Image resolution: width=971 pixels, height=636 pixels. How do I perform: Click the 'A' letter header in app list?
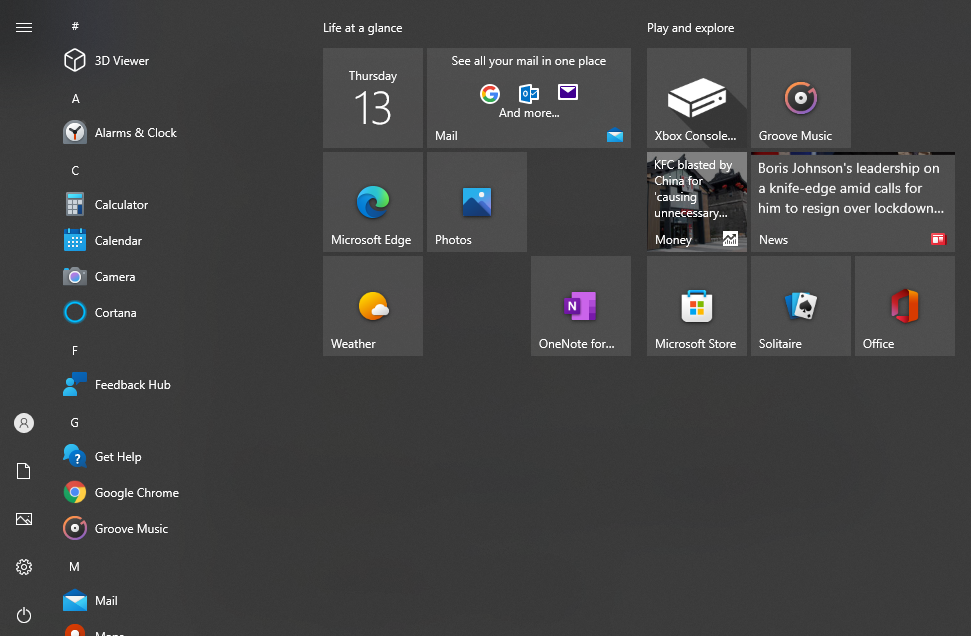76,98
